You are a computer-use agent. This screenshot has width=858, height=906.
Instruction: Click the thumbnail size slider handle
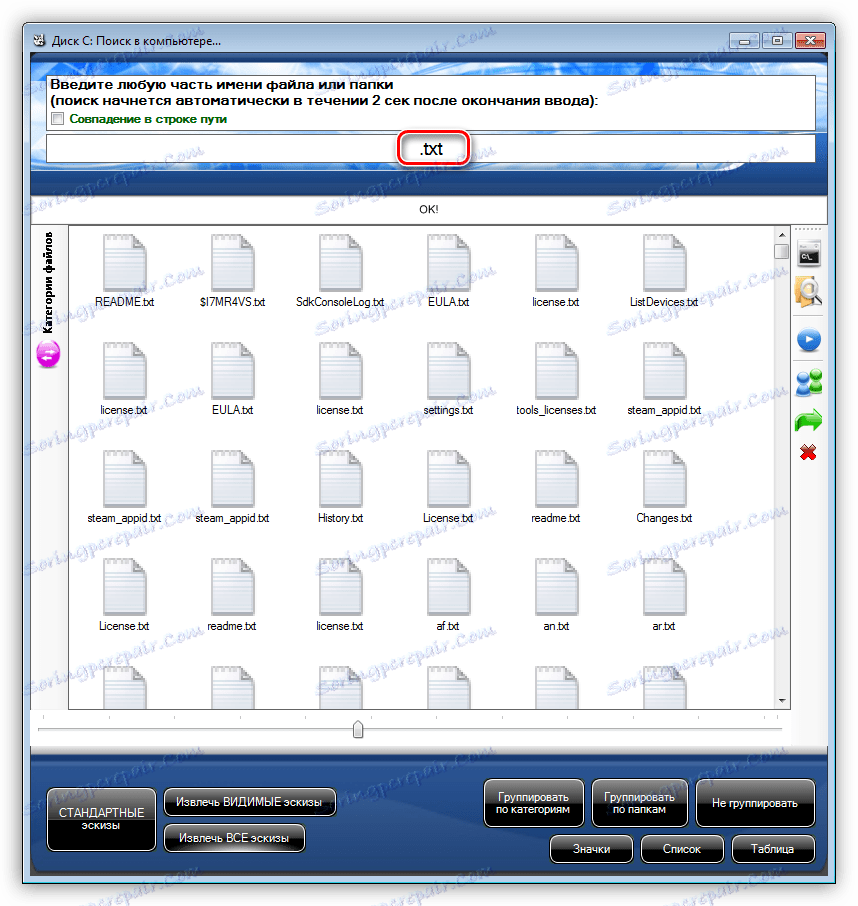pos(358,729)
